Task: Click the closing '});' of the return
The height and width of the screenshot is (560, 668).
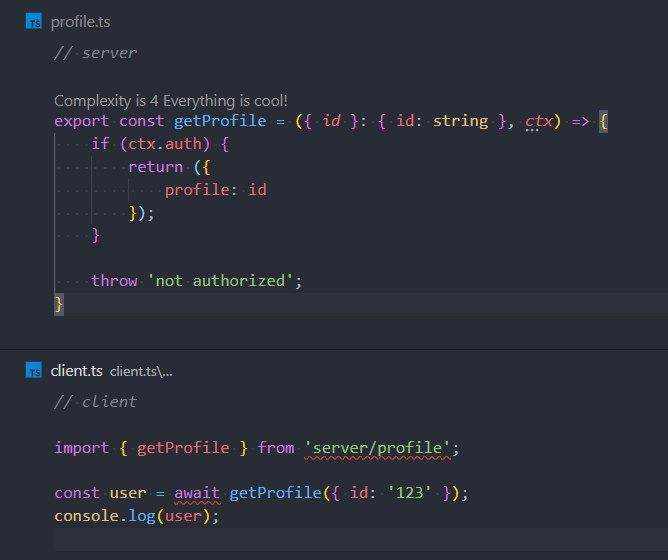Action: coord(141,213)
